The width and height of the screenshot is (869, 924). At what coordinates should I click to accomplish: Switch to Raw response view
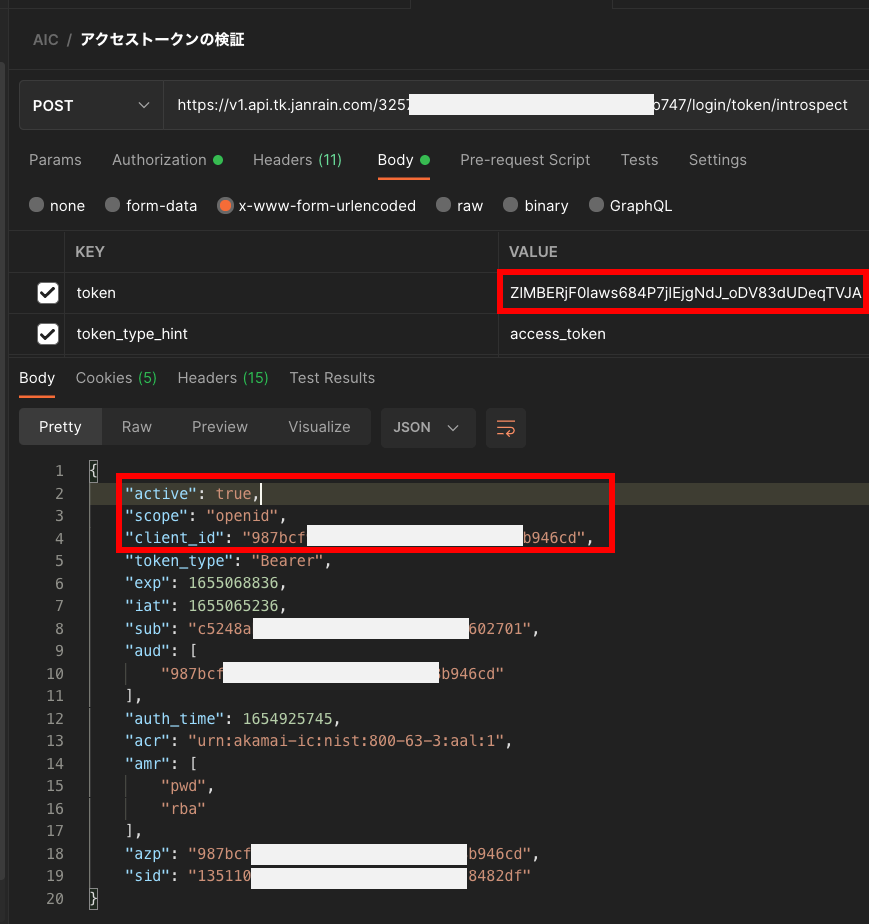[x=137, y=427]
